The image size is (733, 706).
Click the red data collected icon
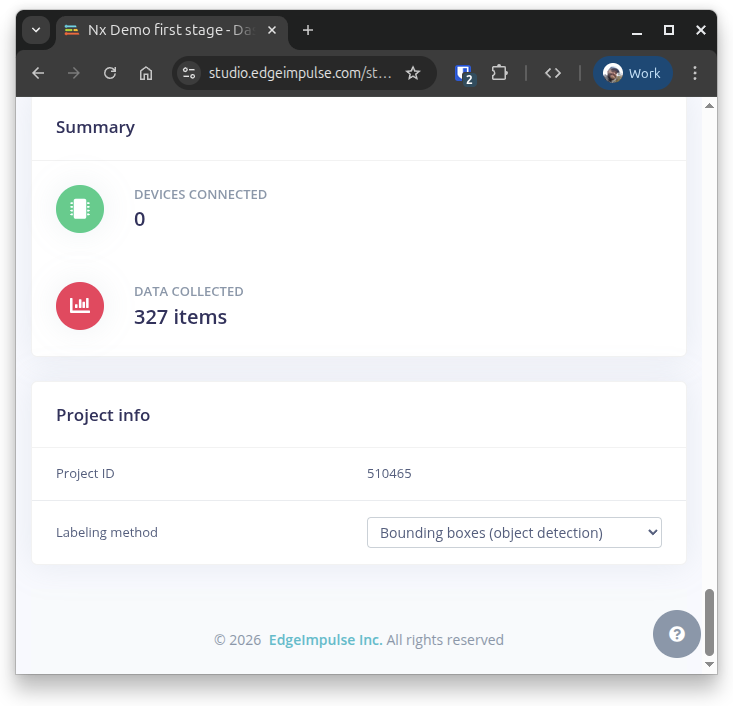point(80,306)
